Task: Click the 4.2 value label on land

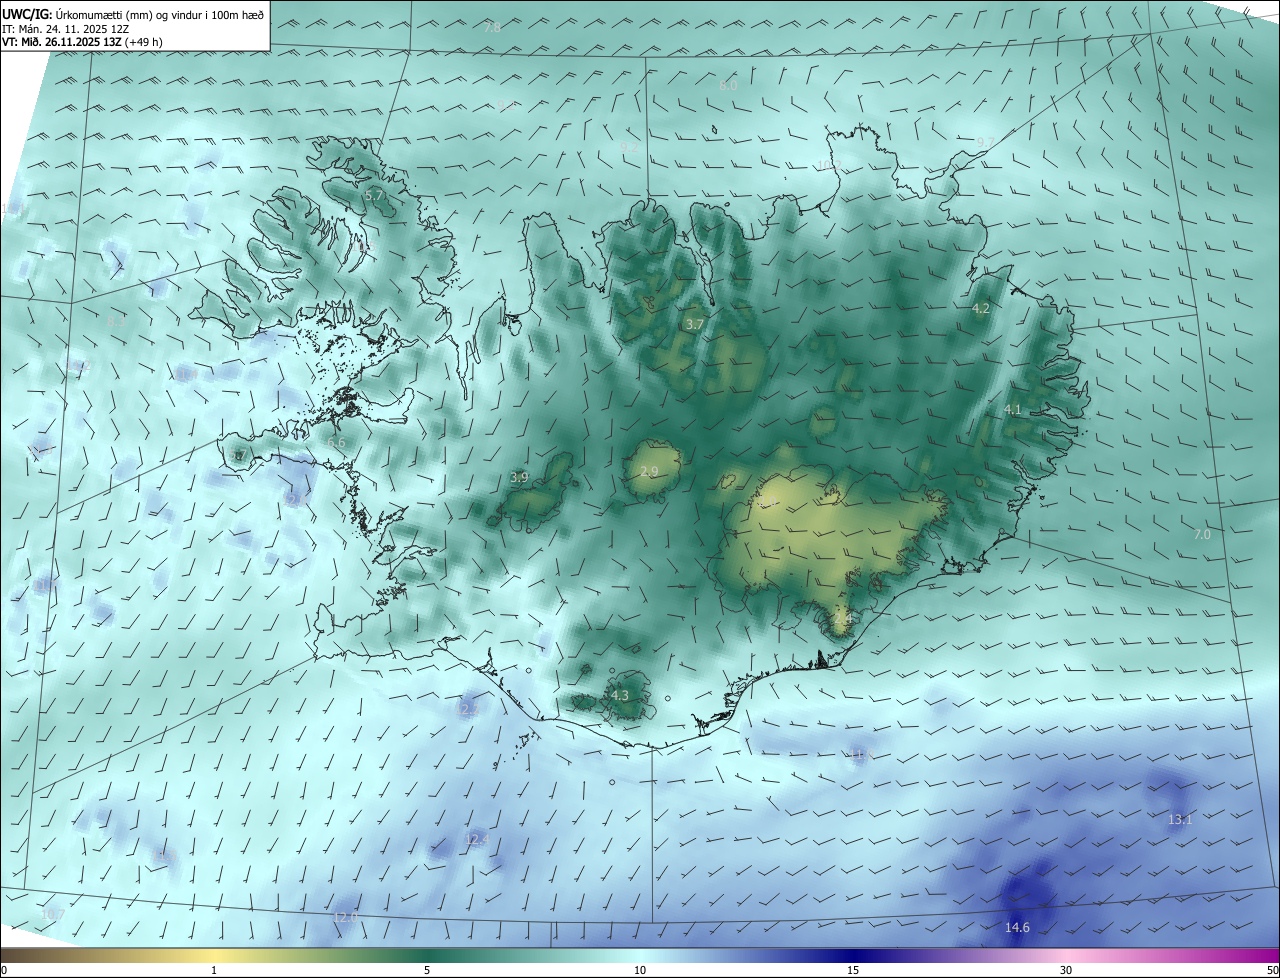Action: pos(981,309)
